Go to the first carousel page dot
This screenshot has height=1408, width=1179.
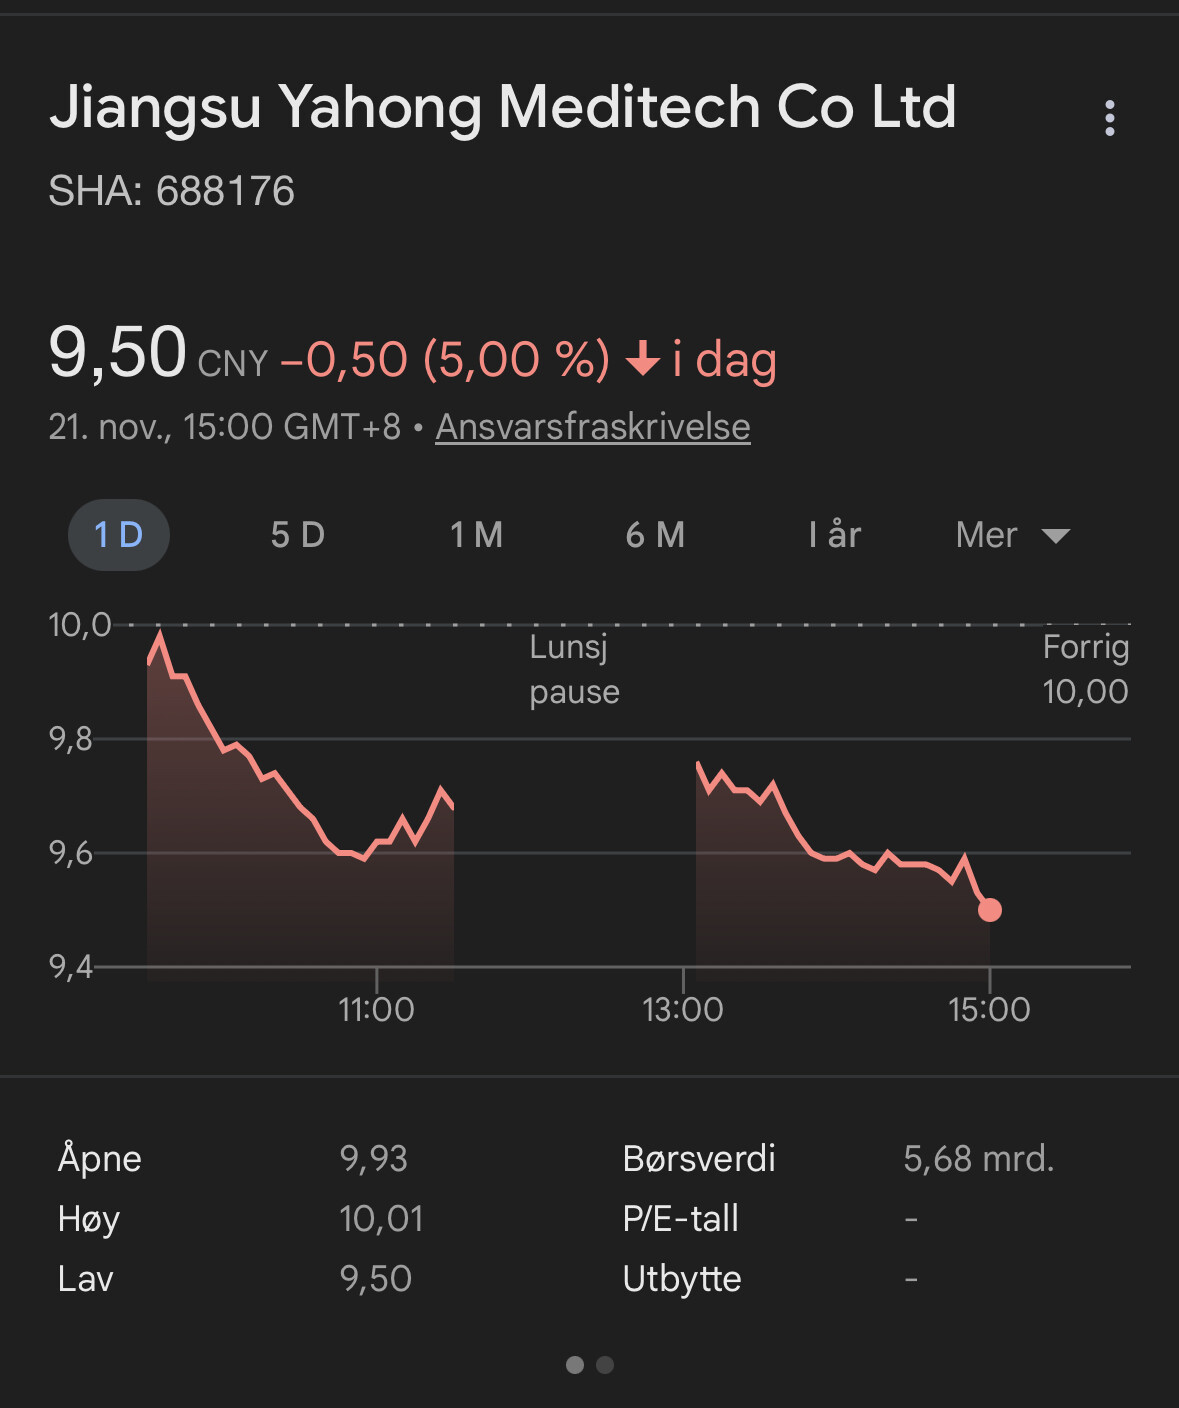click(575, 1365)
